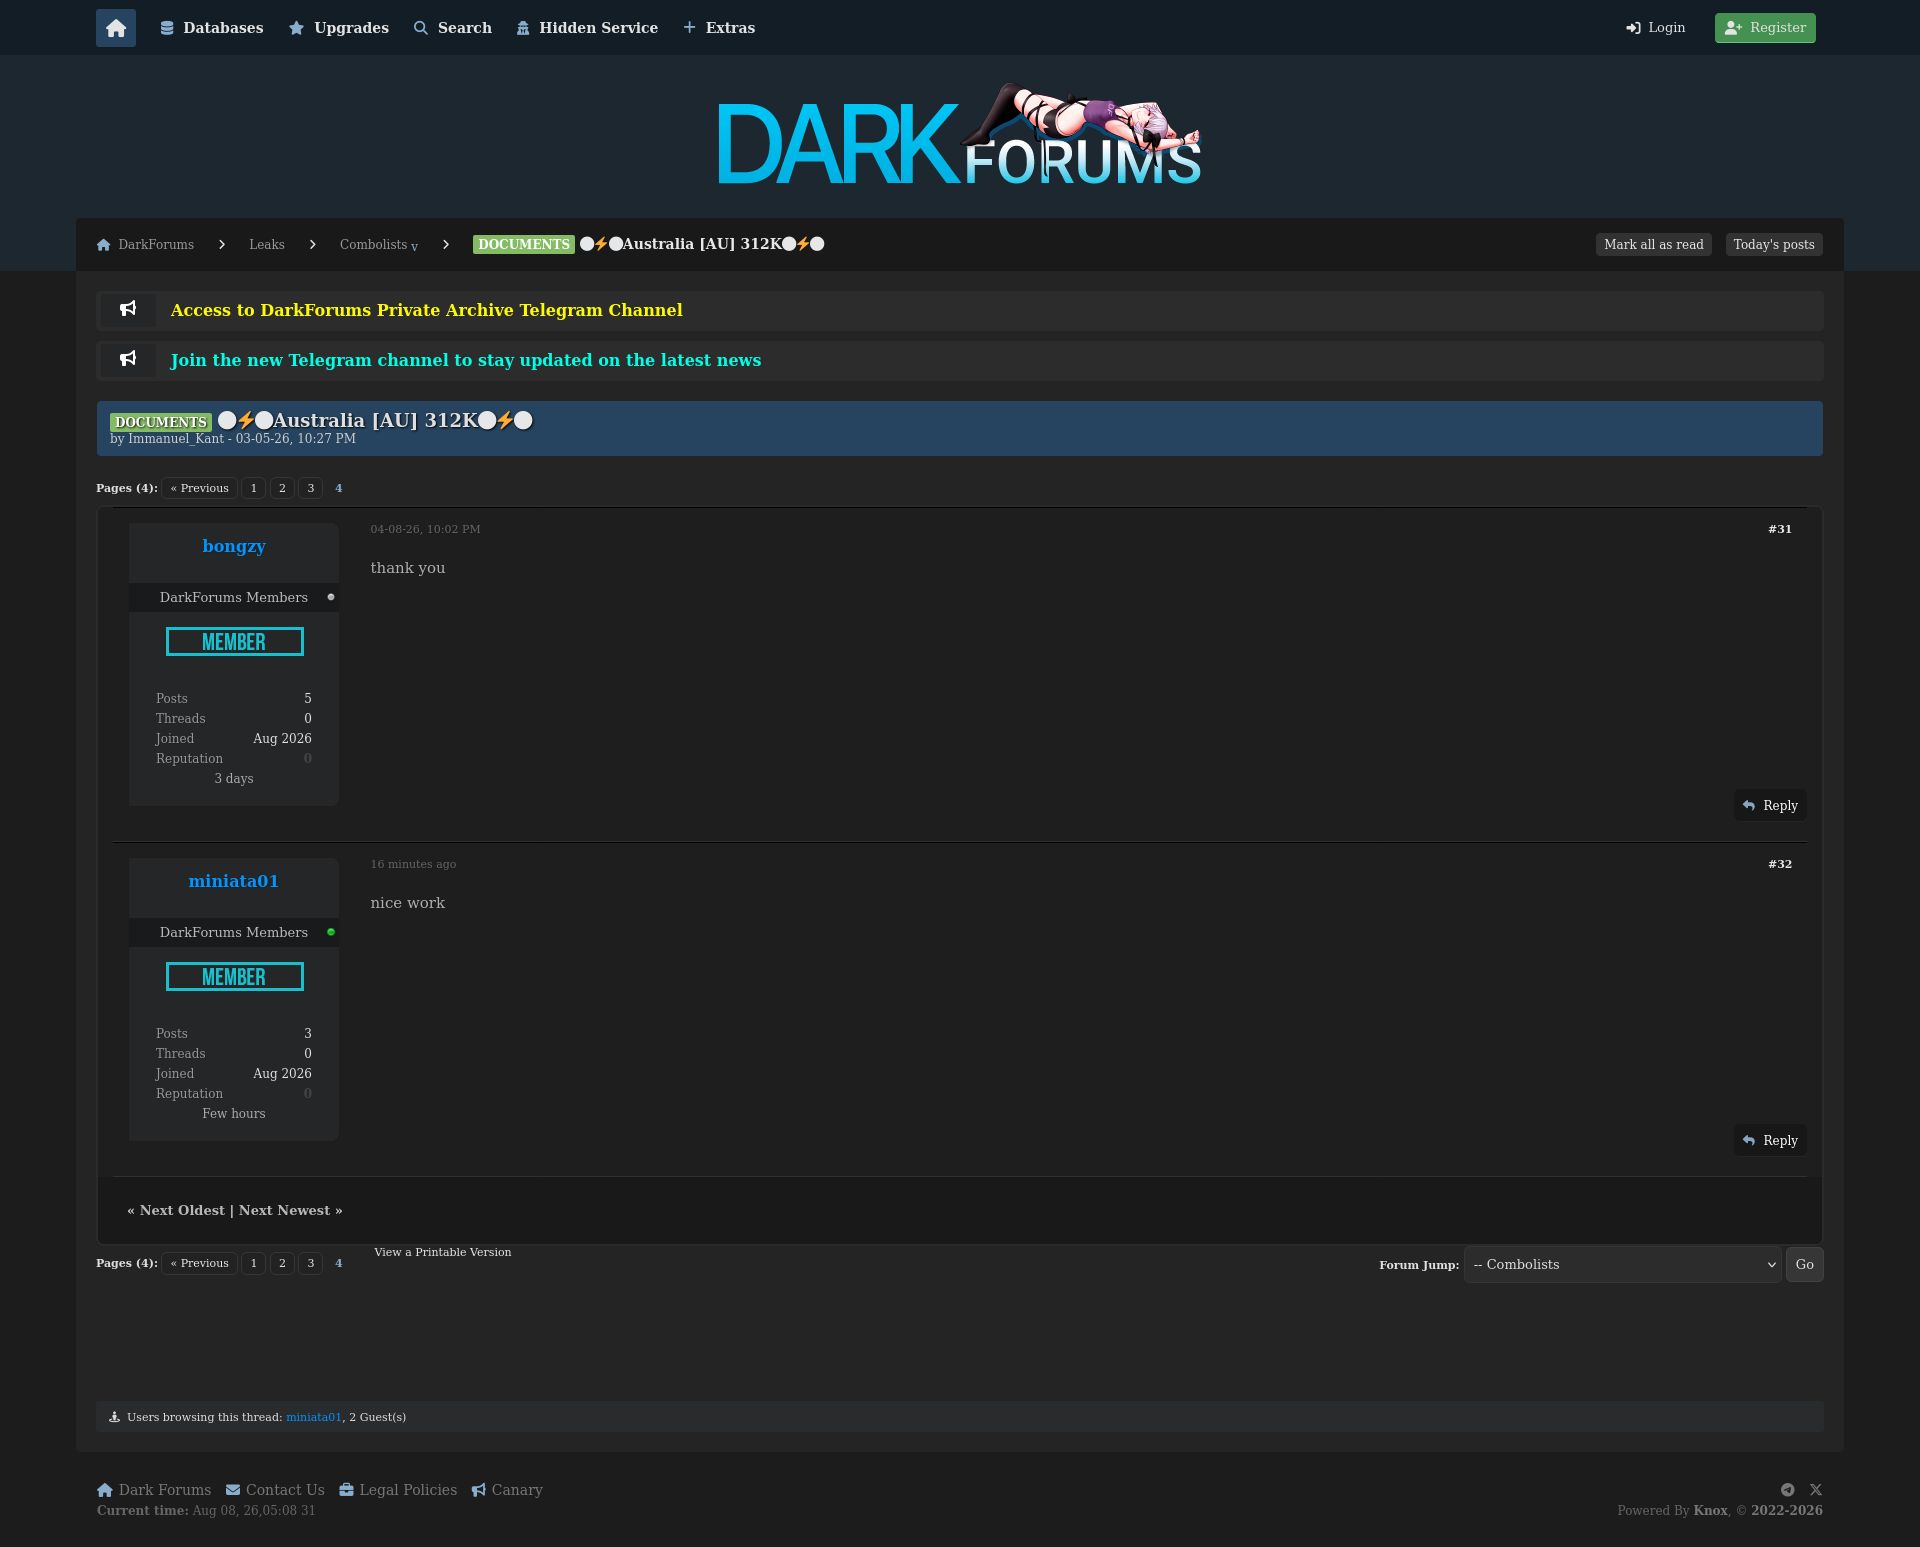Image resolution: width=1920 pixels, height=1547 pixels.
Task: Open the Upgrades menu item
Action: pyautogui.click(x=339, y=28)
